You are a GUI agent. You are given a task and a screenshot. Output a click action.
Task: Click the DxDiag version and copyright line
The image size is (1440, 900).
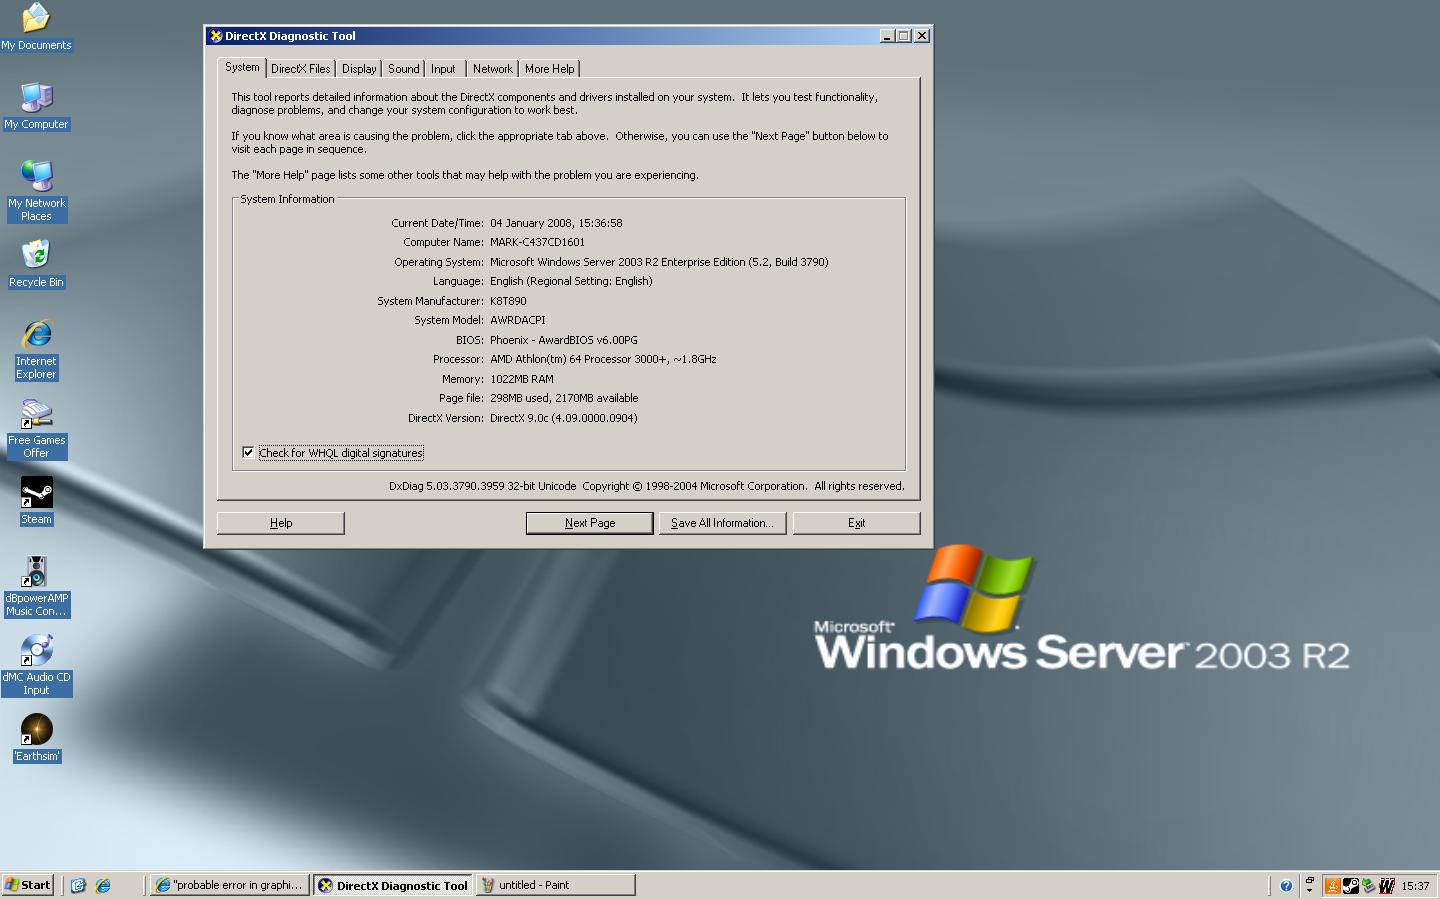[646, 486]
